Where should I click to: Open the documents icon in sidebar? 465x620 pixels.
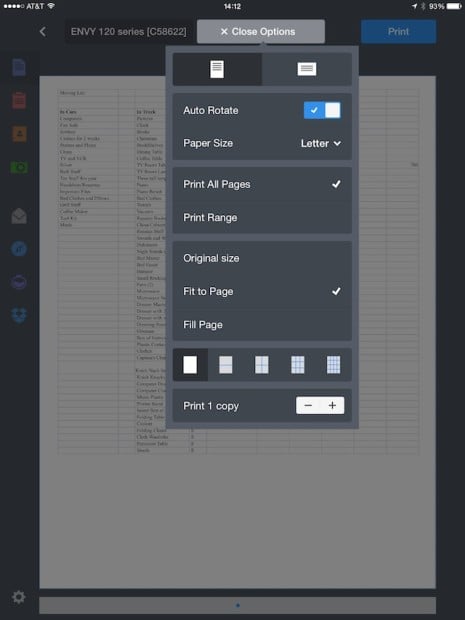point(19,67)
